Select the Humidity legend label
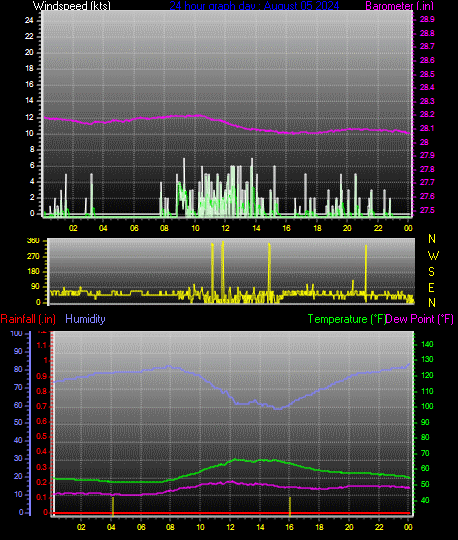This screenshot has width=458, height=540. (85, 319)
